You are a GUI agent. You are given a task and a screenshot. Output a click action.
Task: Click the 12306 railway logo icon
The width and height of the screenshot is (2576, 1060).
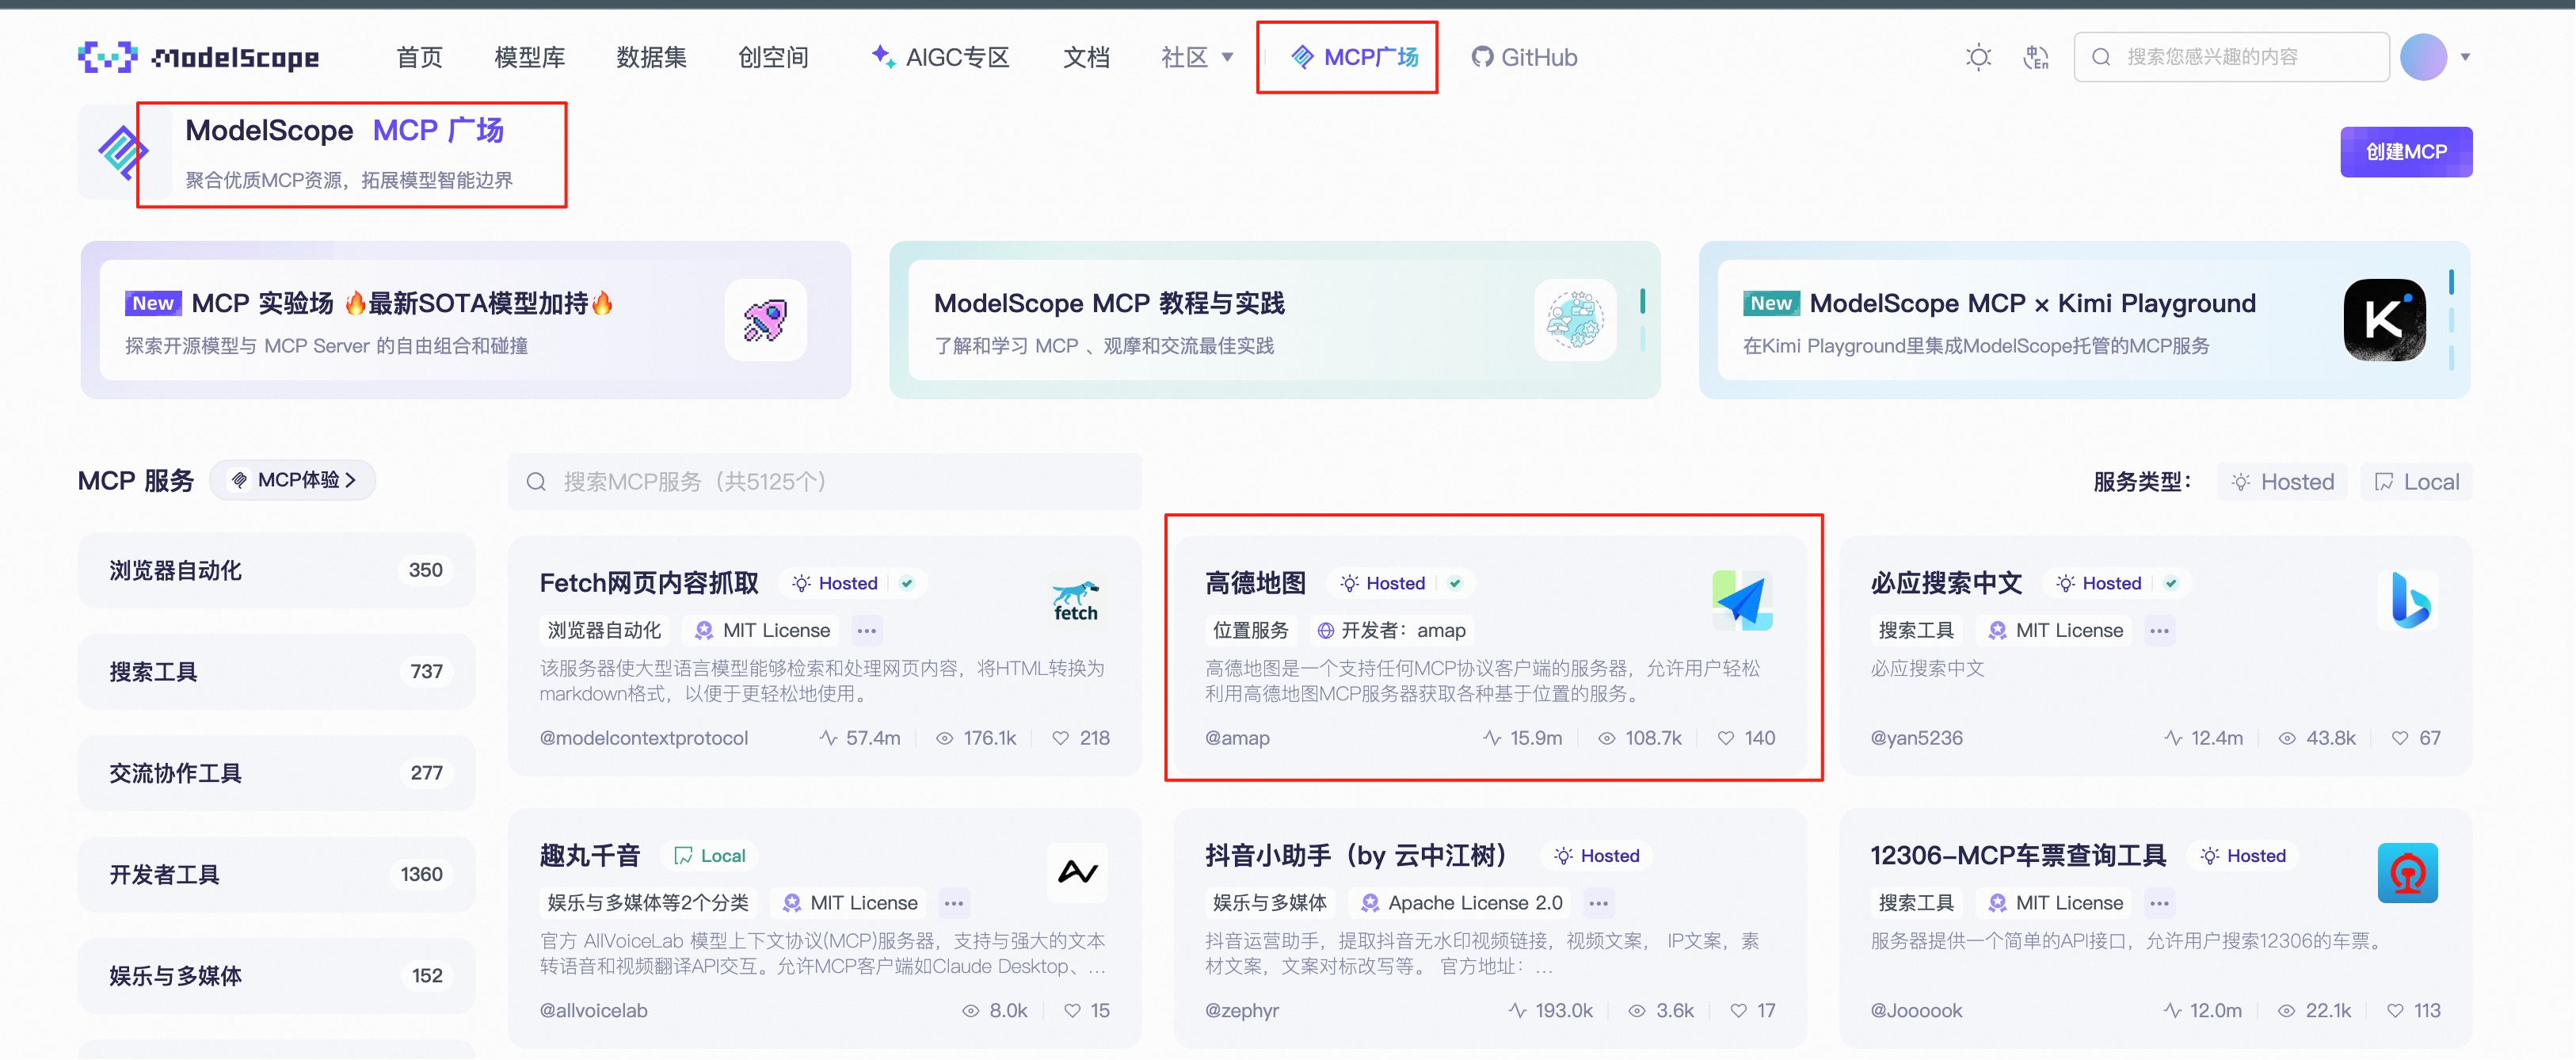(x=2408, y=873)
